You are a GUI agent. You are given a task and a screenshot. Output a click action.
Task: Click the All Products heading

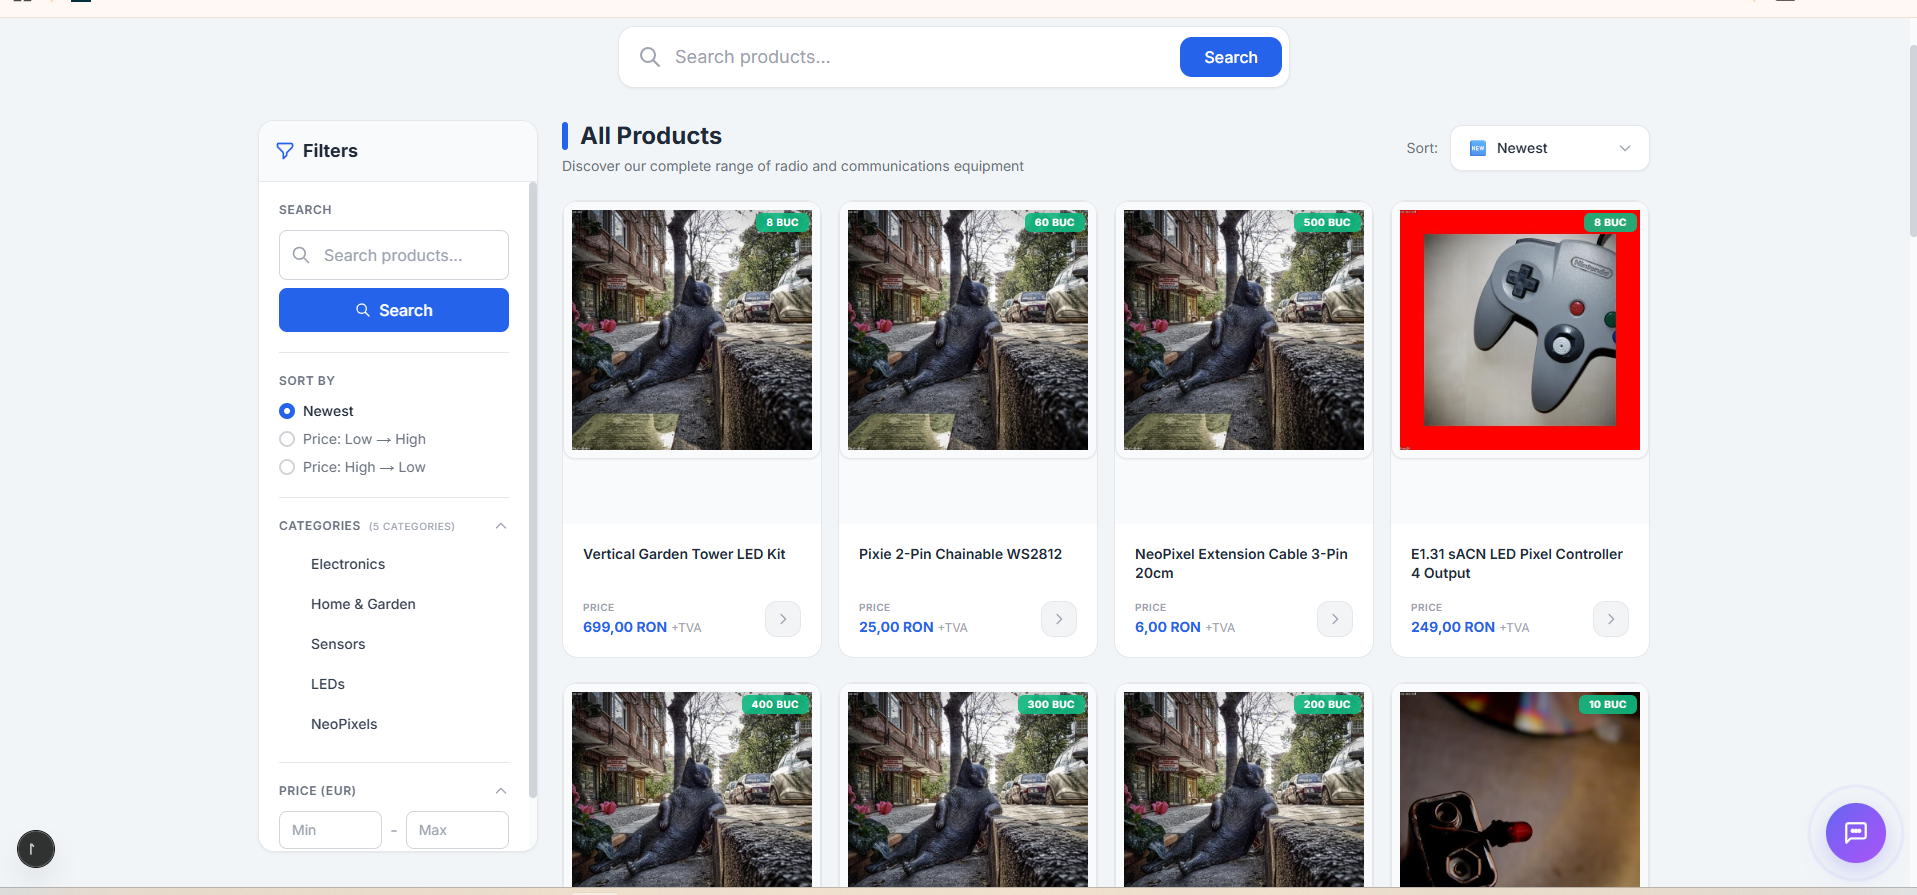coord(651,136)
